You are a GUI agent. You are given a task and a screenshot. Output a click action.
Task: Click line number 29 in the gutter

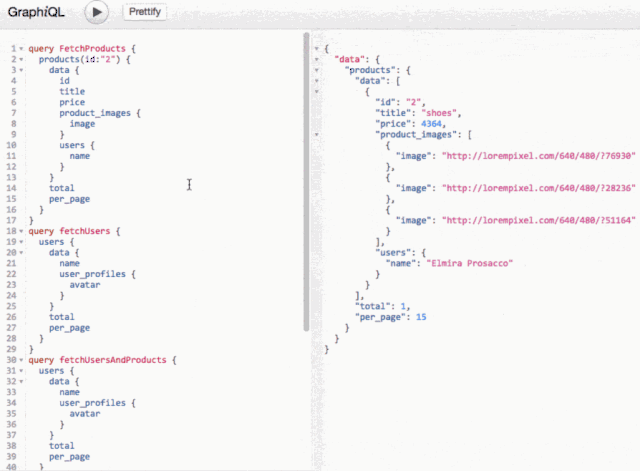tap(11, 349)
